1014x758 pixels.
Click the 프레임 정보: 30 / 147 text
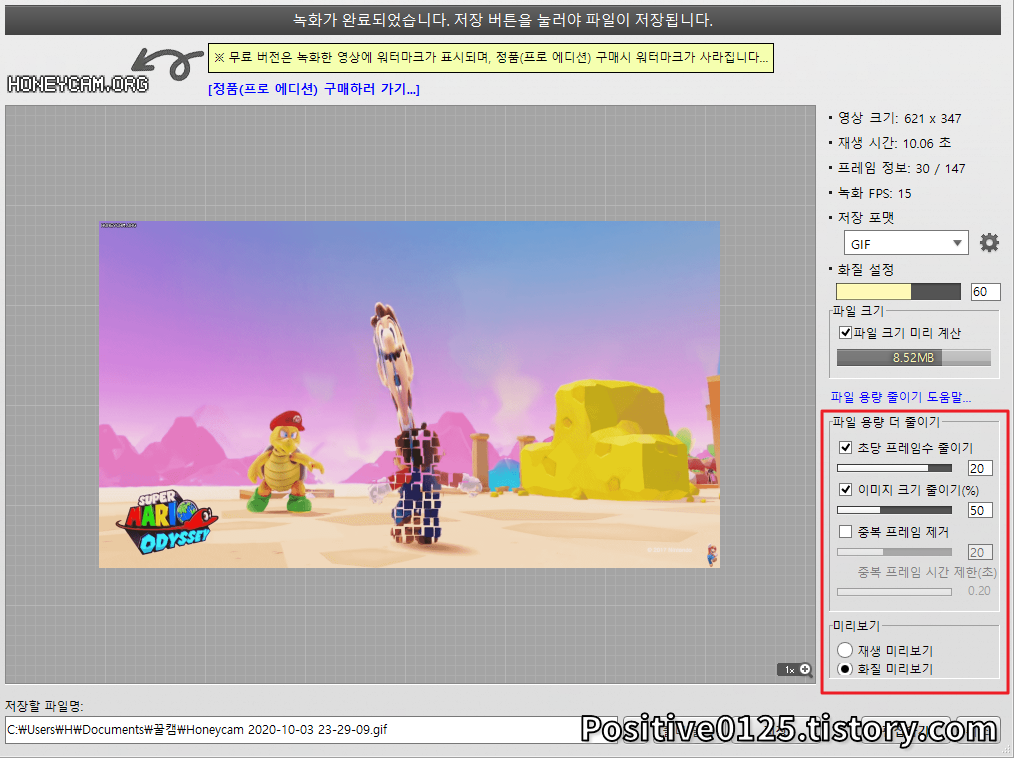[x=901, y=168]
